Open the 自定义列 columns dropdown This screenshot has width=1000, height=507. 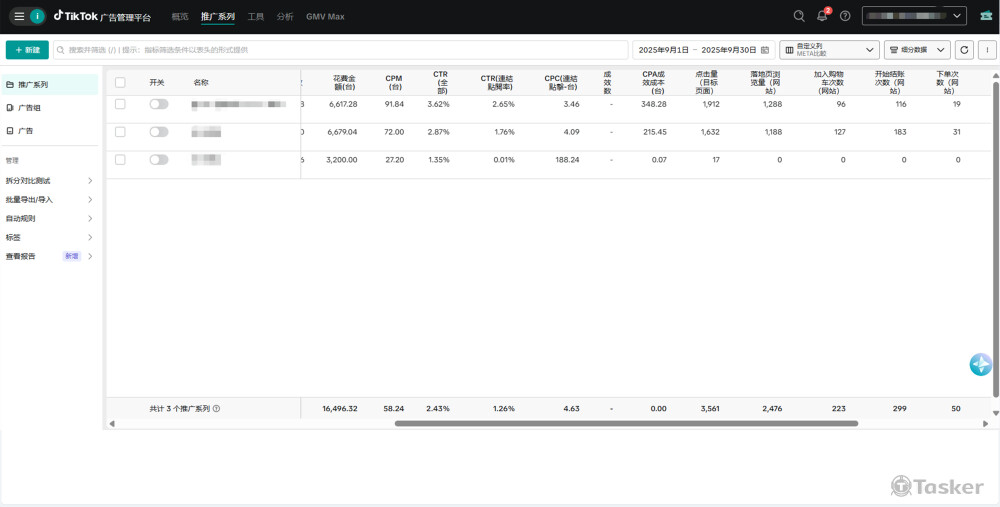[x=829, y=50]
